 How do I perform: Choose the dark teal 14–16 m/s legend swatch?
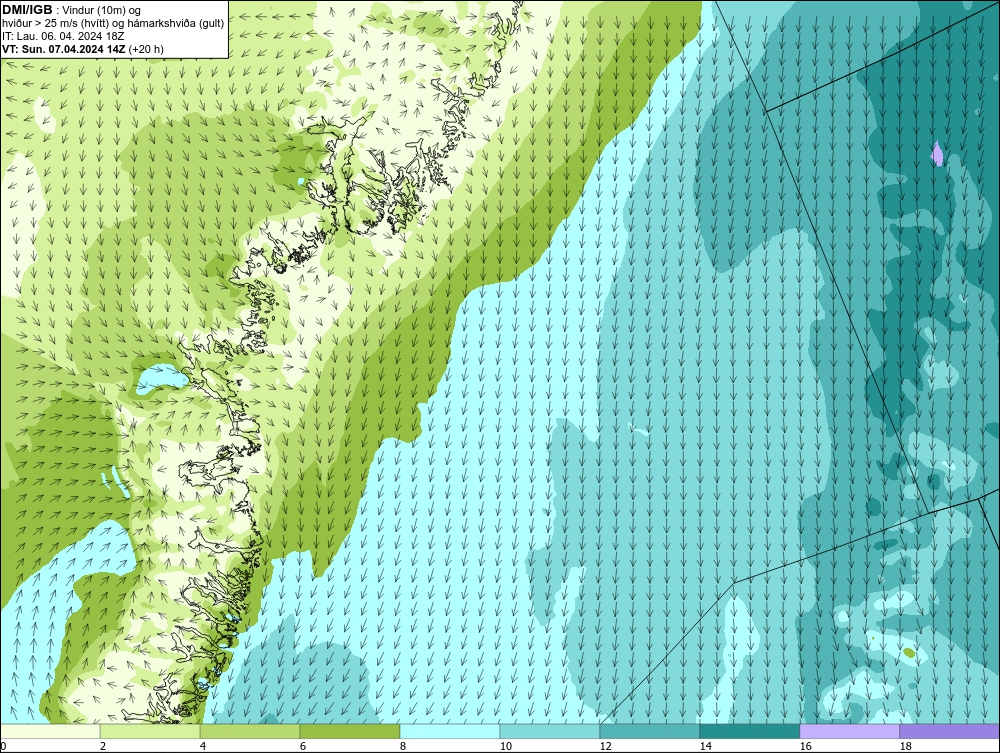pos(749,731)
